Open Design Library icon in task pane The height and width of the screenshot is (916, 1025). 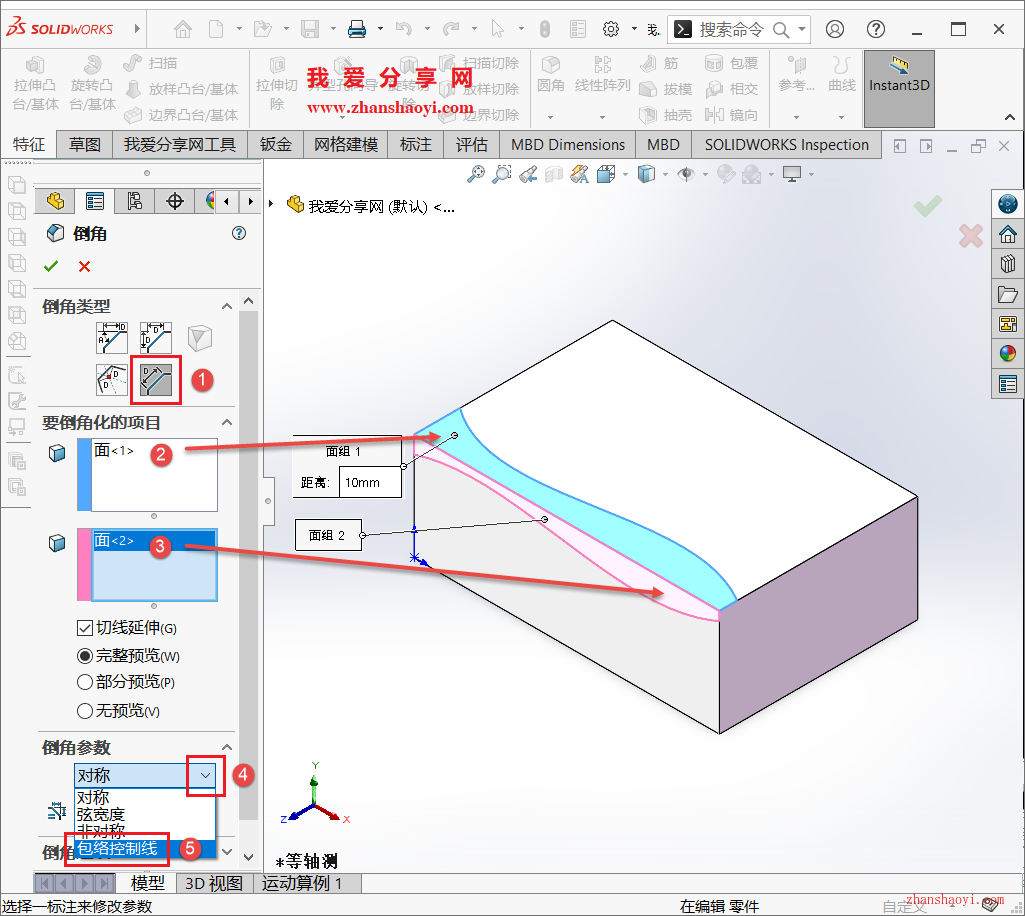tap(1007, 263)
